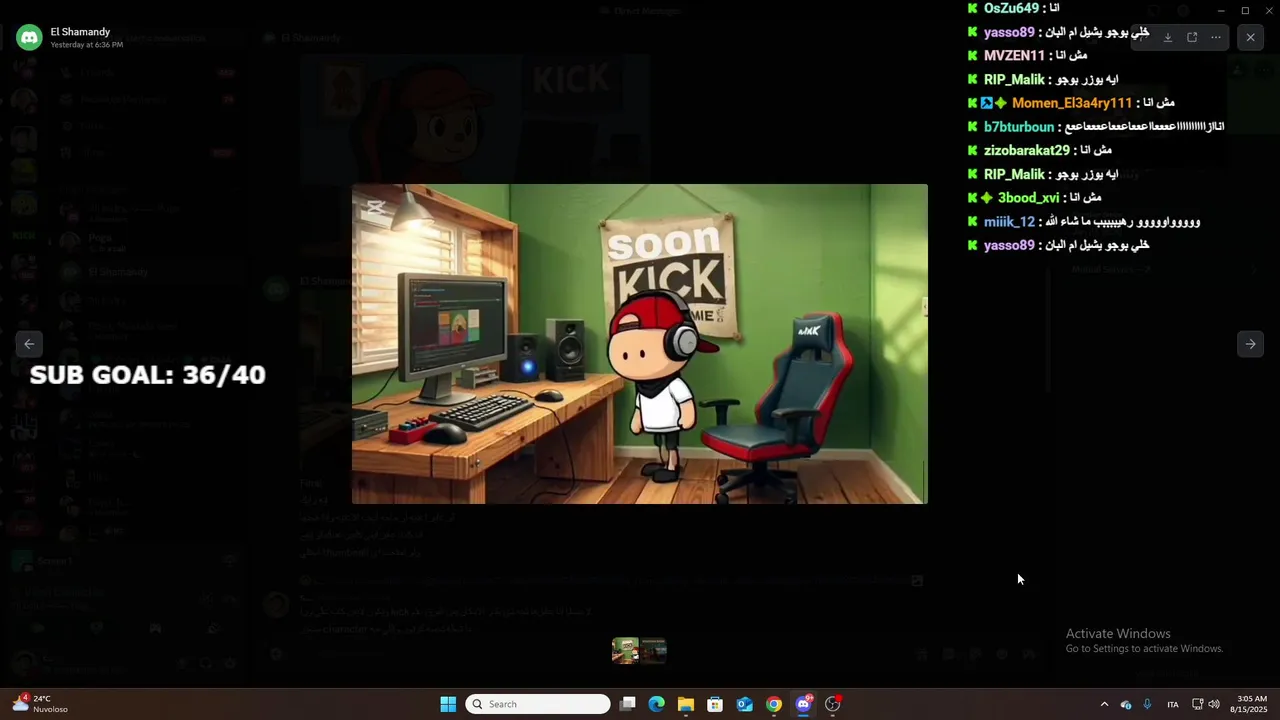
Task: Open the 24°C Nuvoloso weather widget
Action: (x=40, y=704)
